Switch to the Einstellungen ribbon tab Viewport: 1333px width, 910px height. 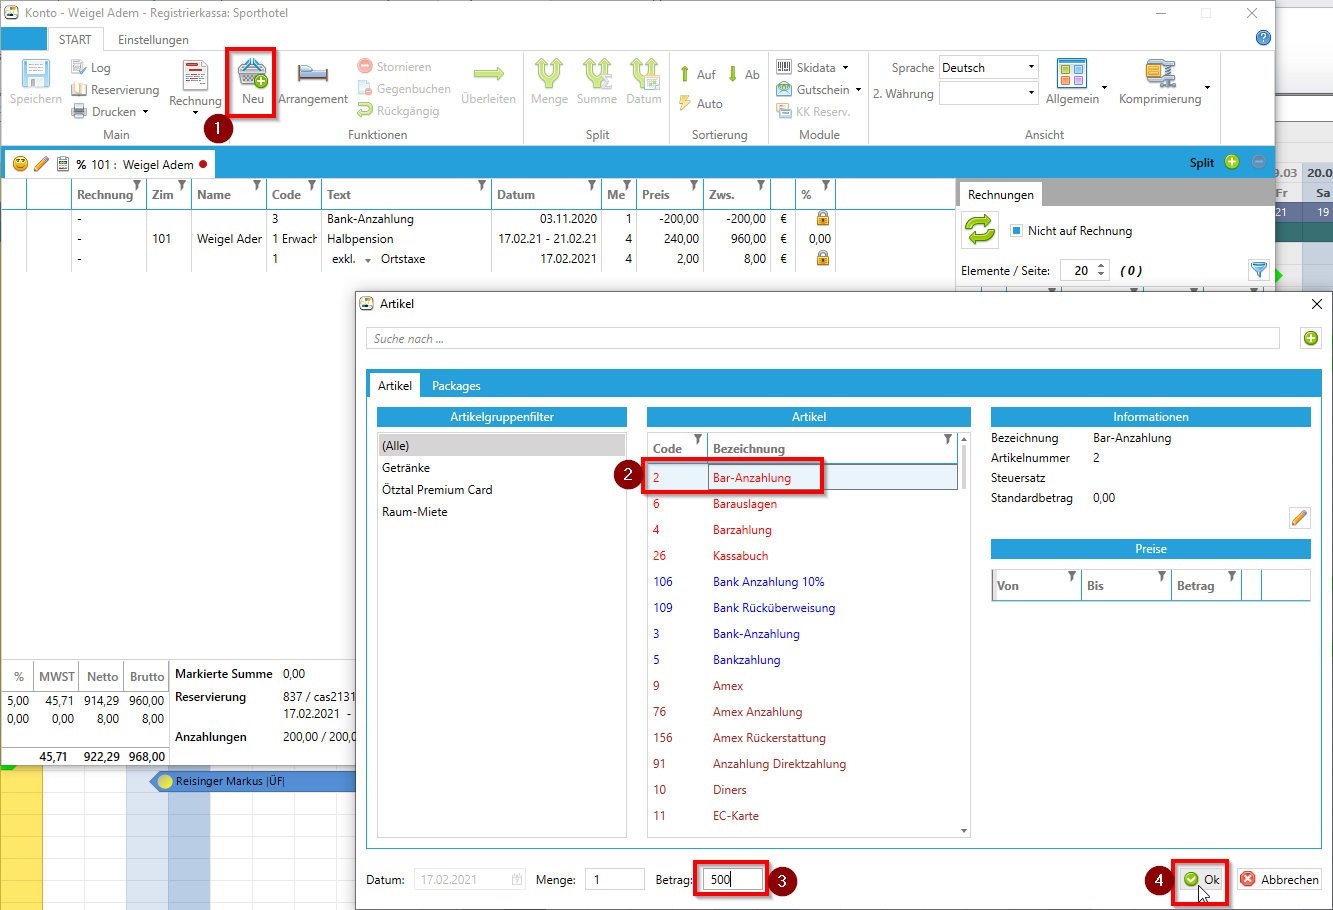pyautogui.click(x=153, y=40)
